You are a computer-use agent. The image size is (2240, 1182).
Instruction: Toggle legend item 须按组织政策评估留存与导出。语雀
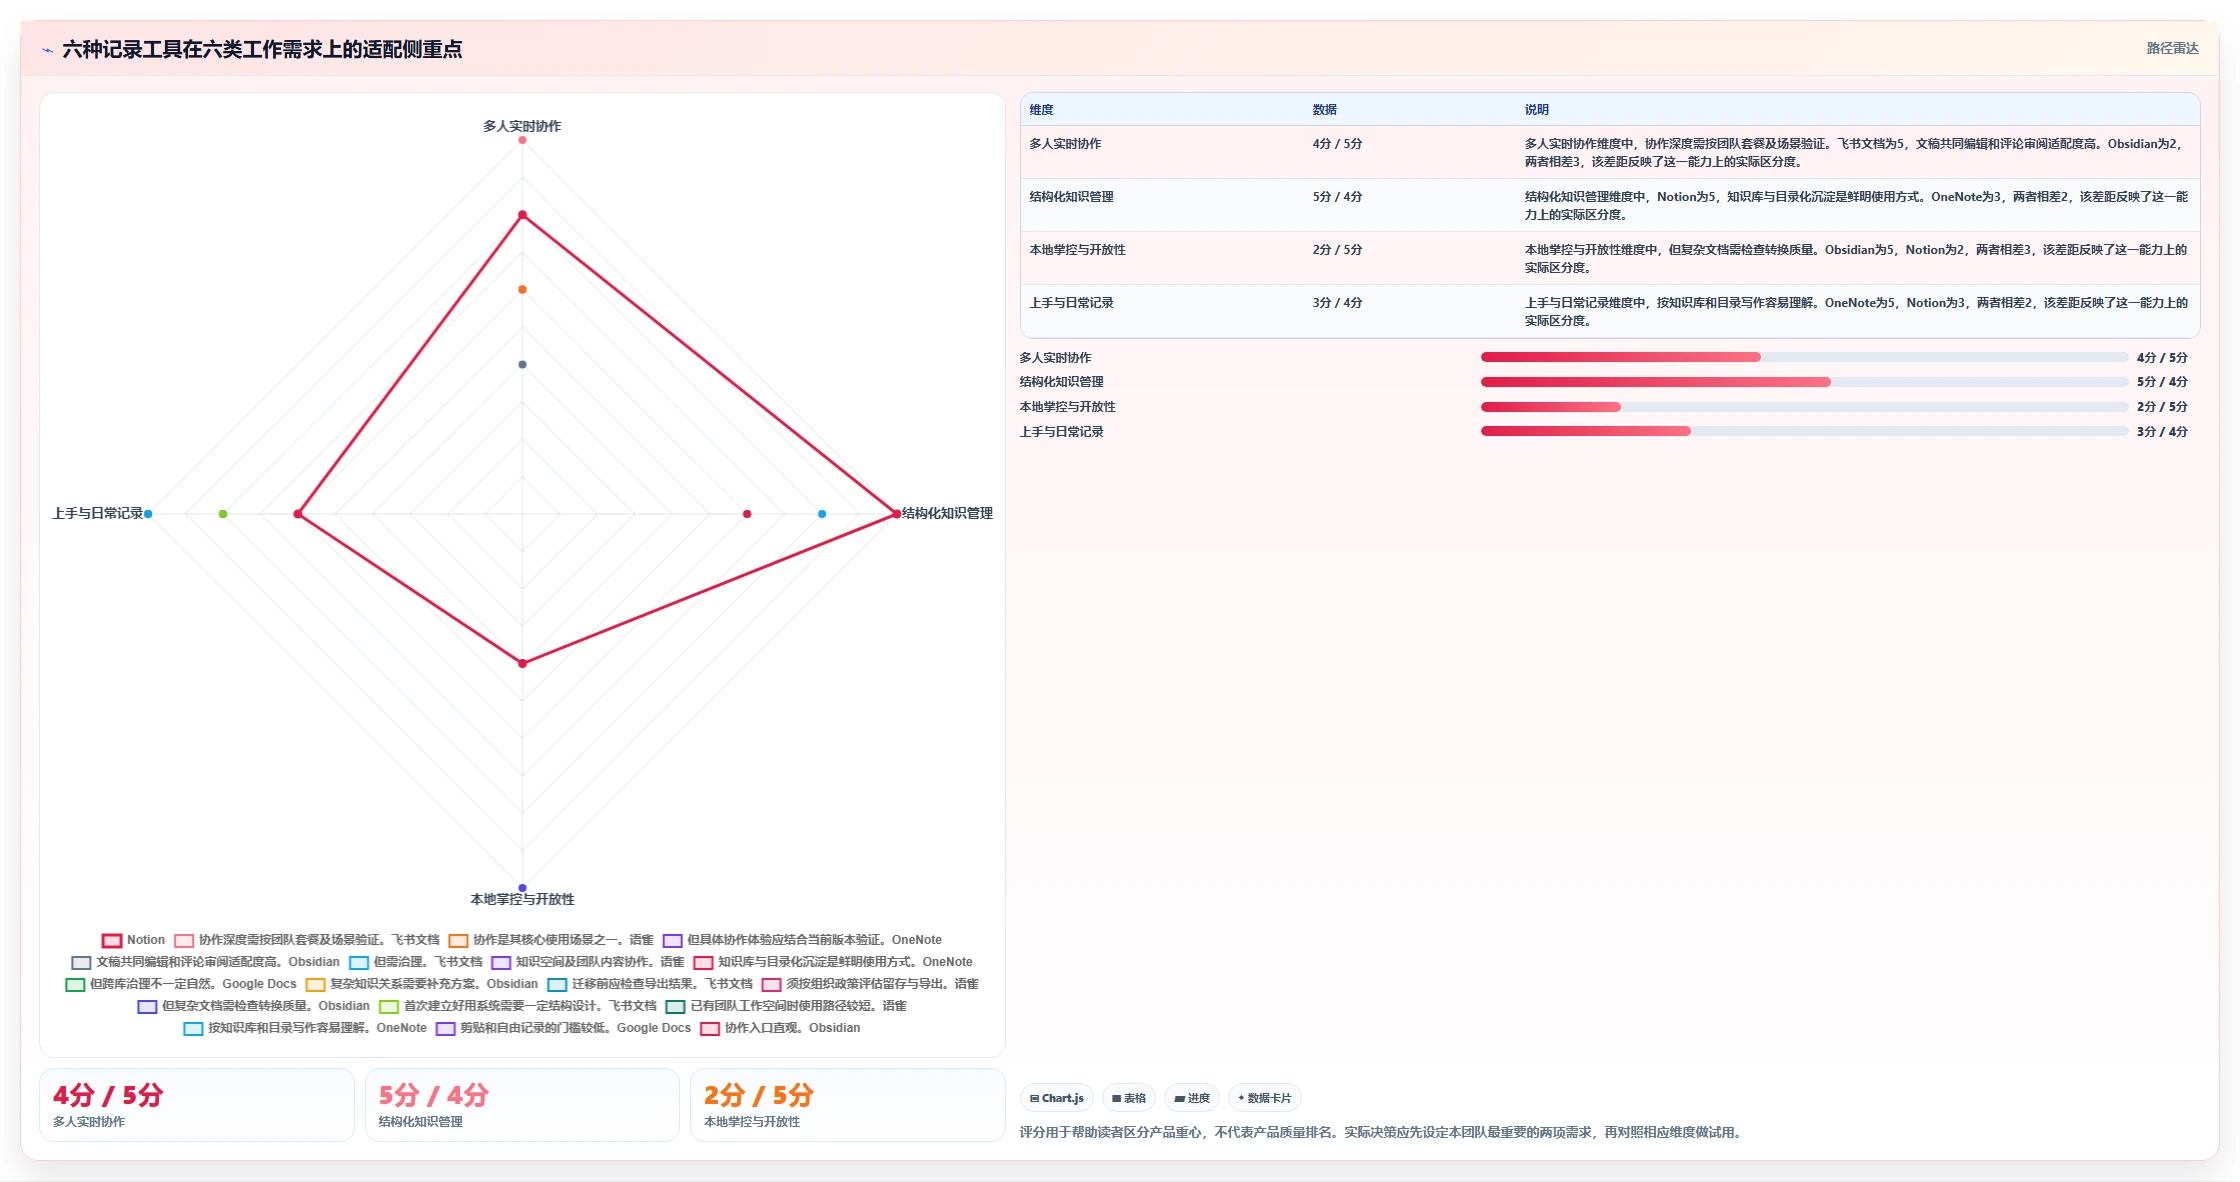tap(870, 984)
